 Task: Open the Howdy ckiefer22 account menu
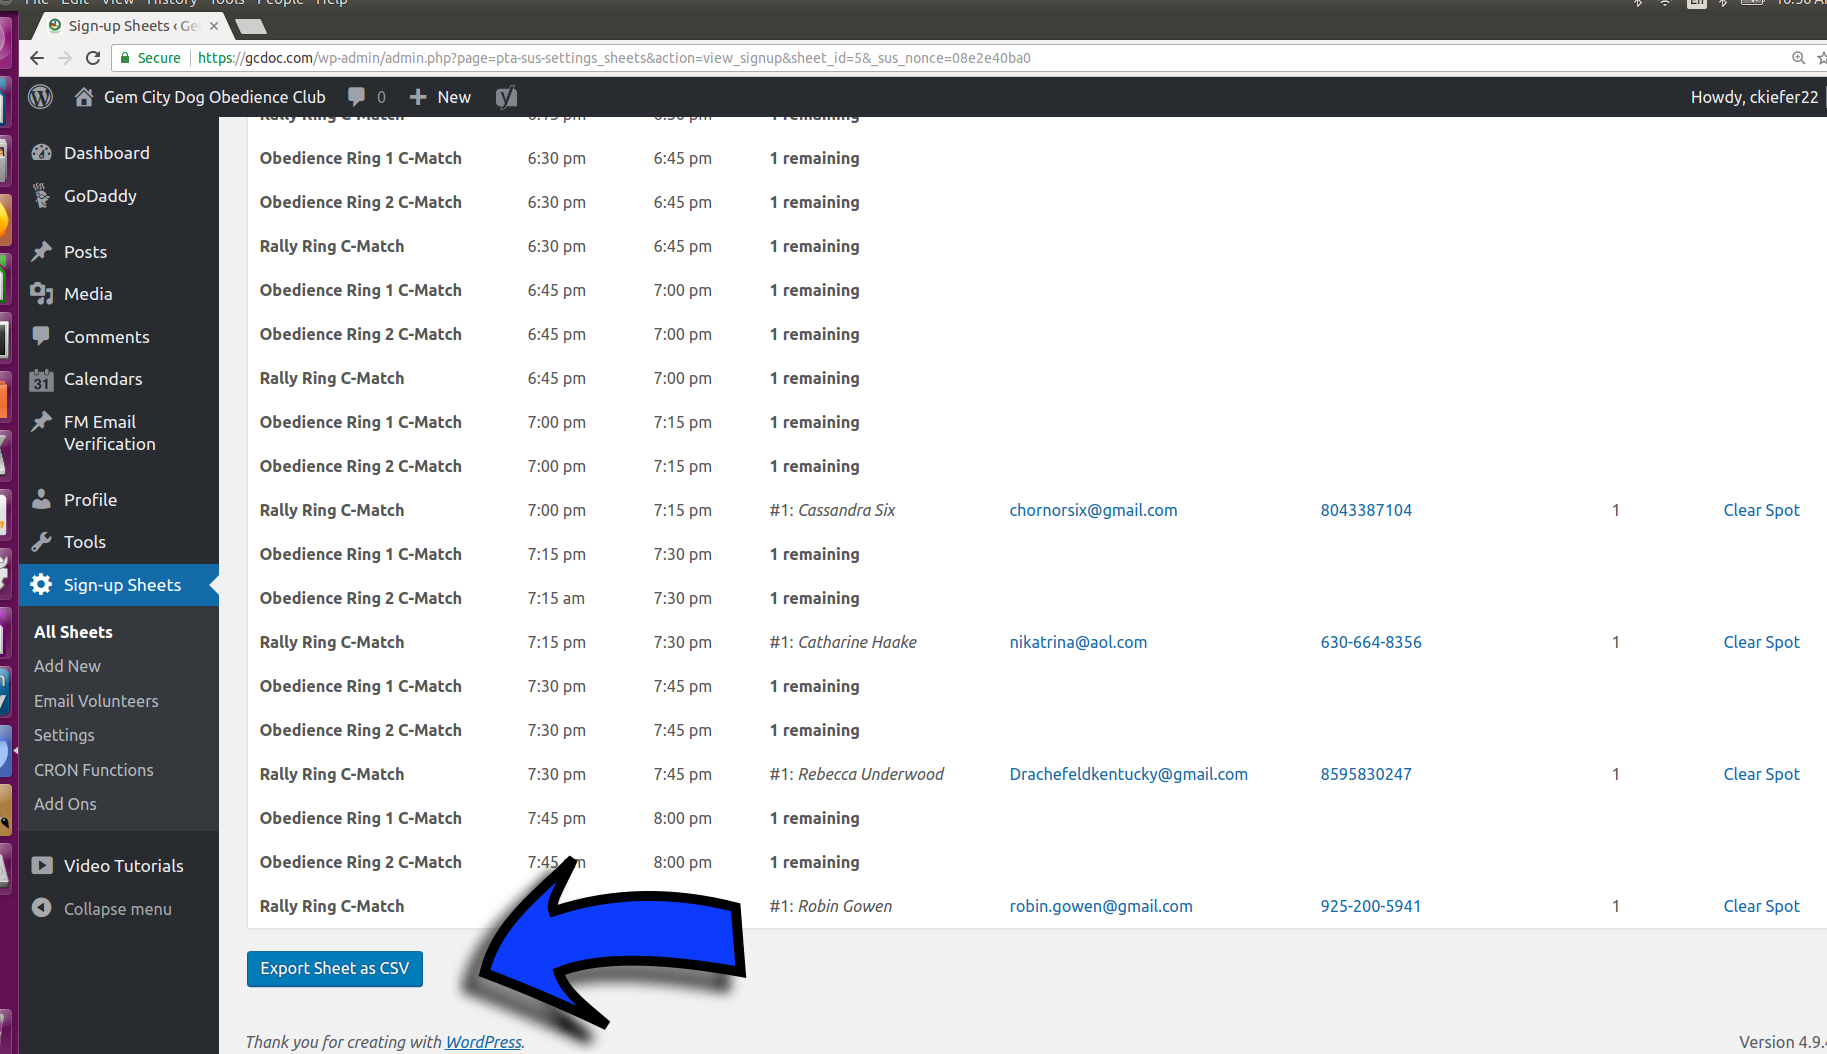(1753, 97)
